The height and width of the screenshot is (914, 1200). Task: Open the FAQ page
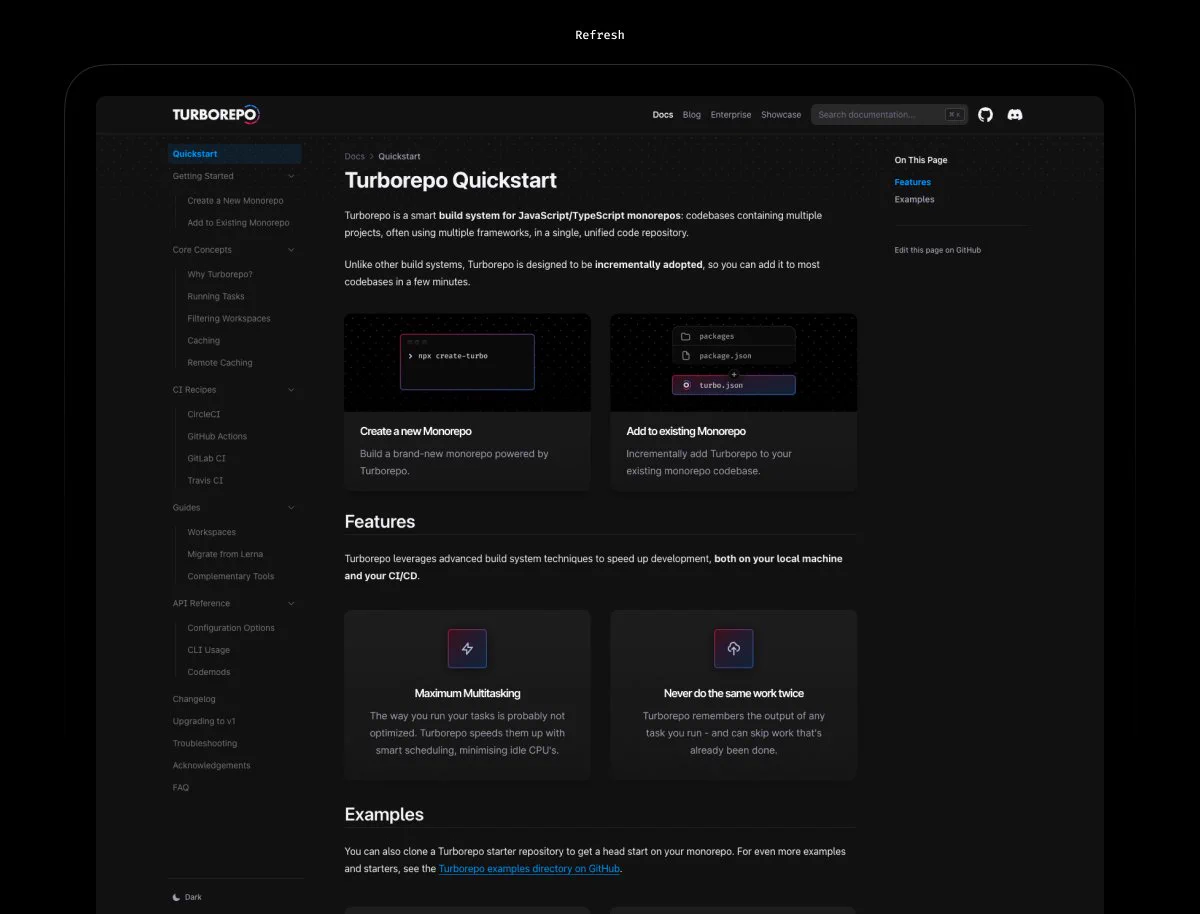coord(180,788)
